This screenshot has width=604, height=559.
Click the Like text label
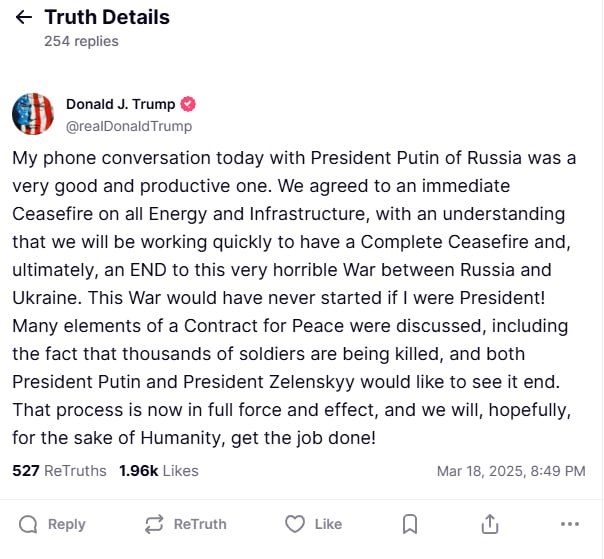click(328, 524)
